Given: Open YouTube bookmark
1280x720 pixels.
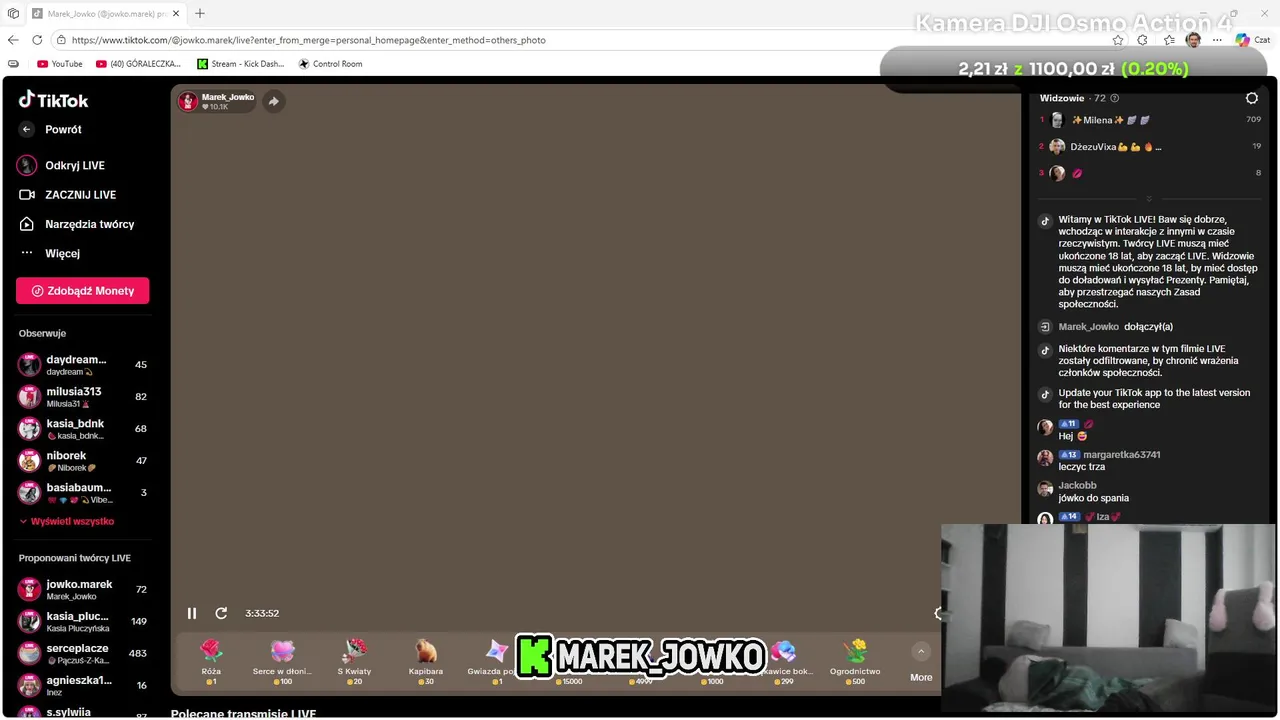Looking at the screenshot, I should (60, 64).
